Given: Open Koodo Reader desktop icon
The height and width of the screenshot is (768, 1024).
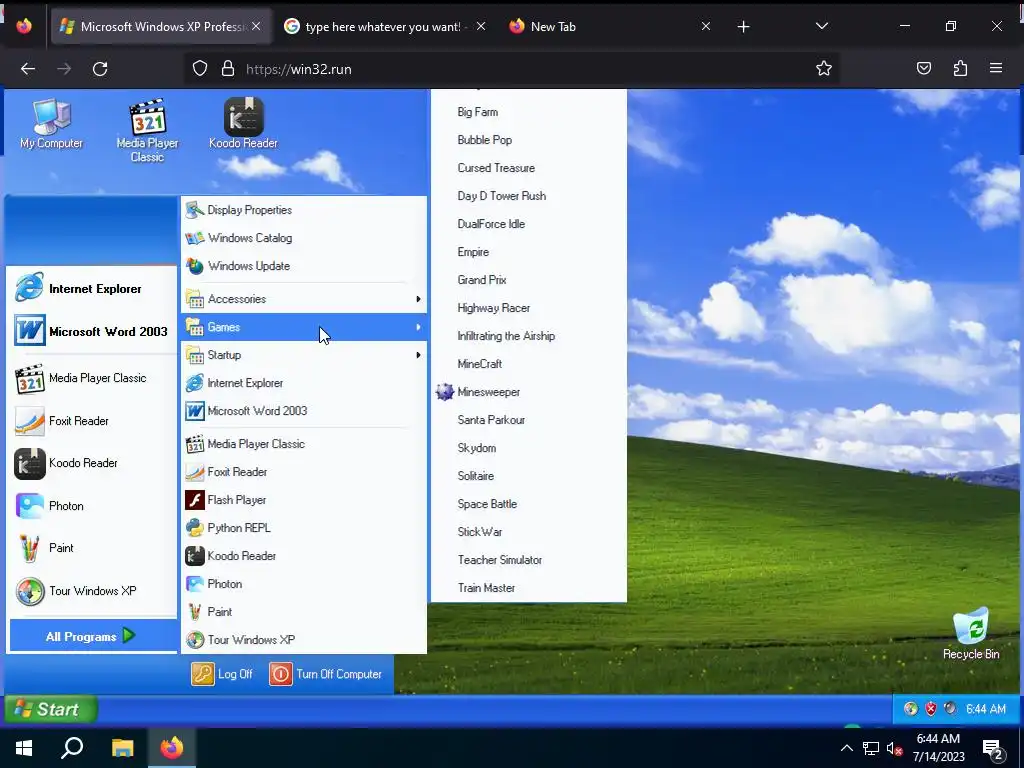Looking at the screenshot, I should [x=243, y=124].
